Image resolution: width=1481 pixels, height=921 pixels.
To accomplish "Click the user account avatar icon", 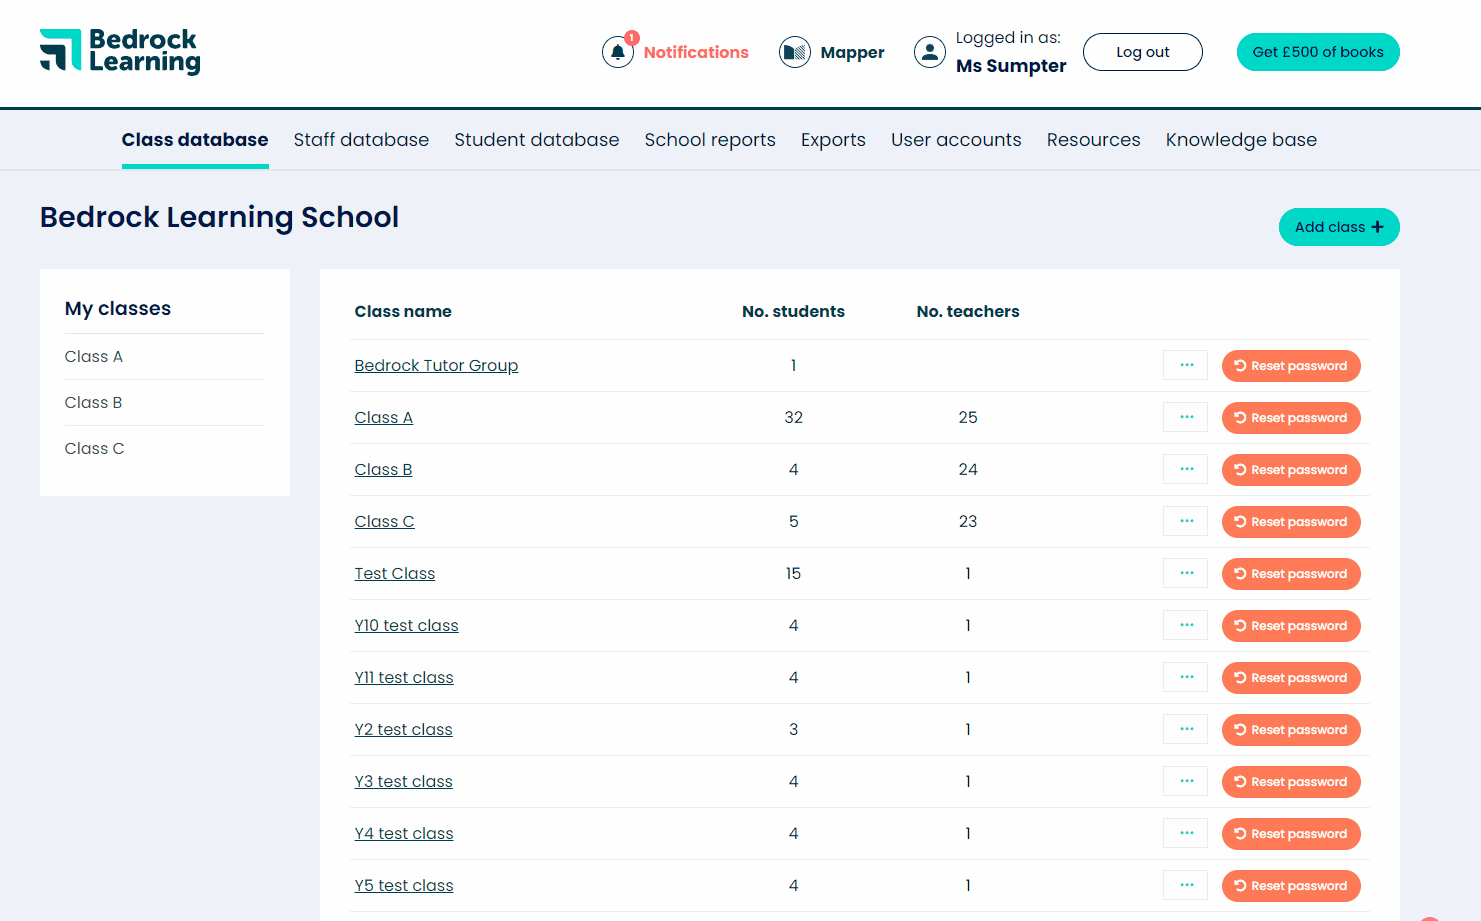I will click(929, 52).
